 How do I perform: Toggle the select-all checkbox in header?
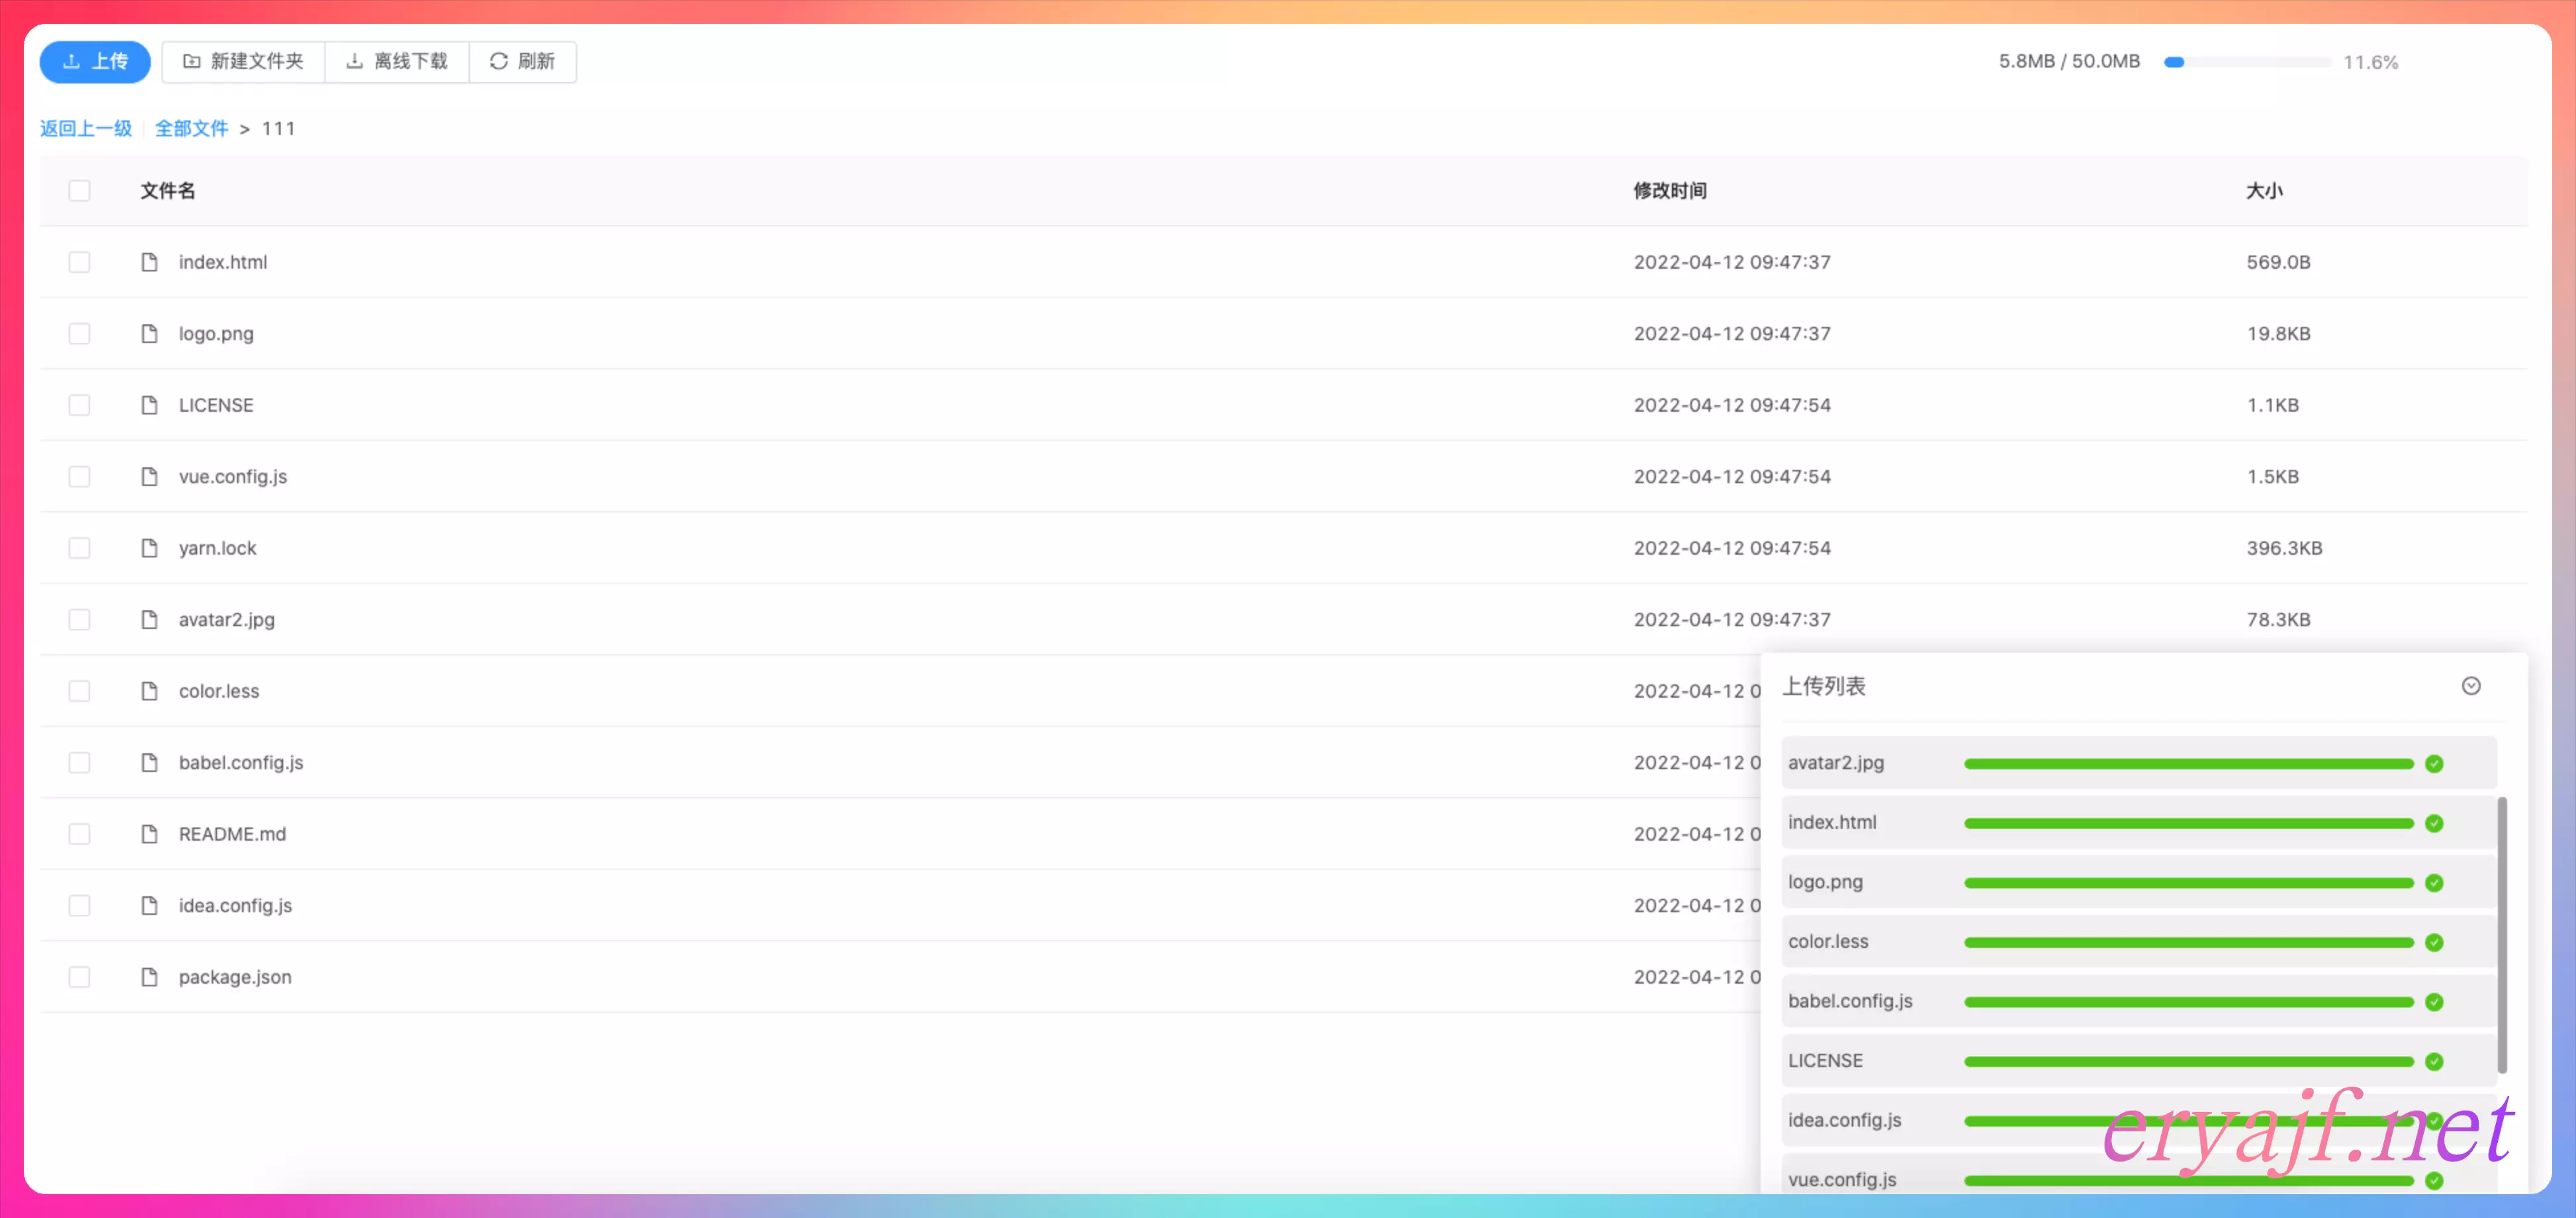pos(79,190)
